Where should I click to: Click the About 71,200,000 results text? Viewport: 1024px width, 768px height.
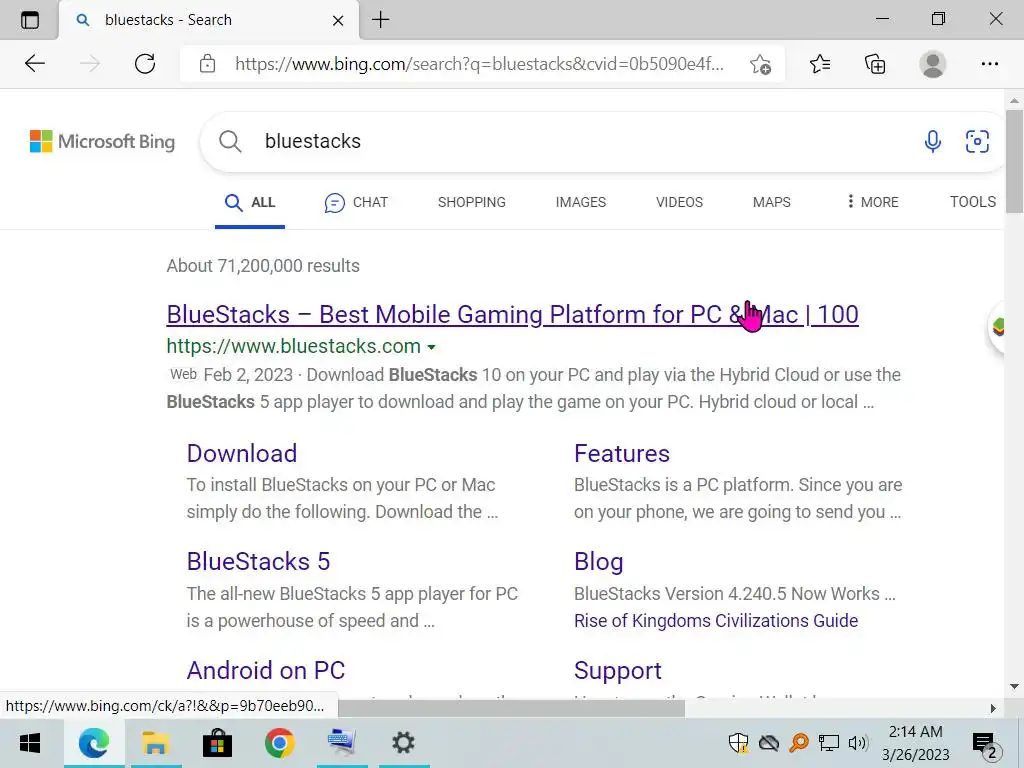click(263, 266)
